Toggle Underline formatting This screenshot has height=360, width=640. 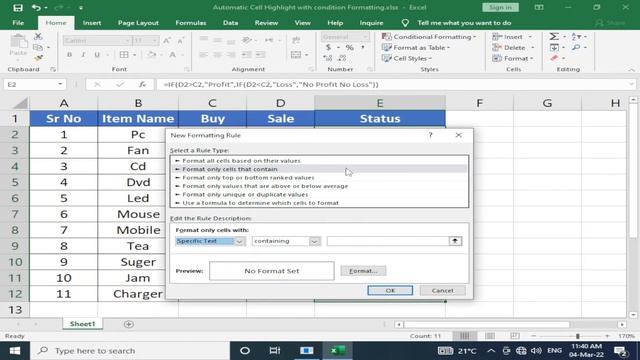tap(97, 55)
